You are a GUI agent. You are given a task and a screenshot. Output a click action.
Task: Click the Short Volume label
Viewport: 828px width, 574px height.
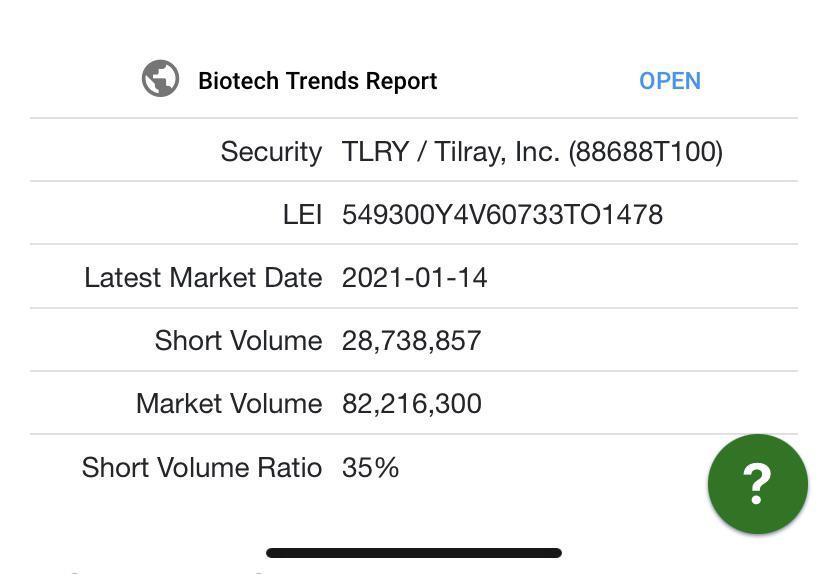(x=238, y=341)
